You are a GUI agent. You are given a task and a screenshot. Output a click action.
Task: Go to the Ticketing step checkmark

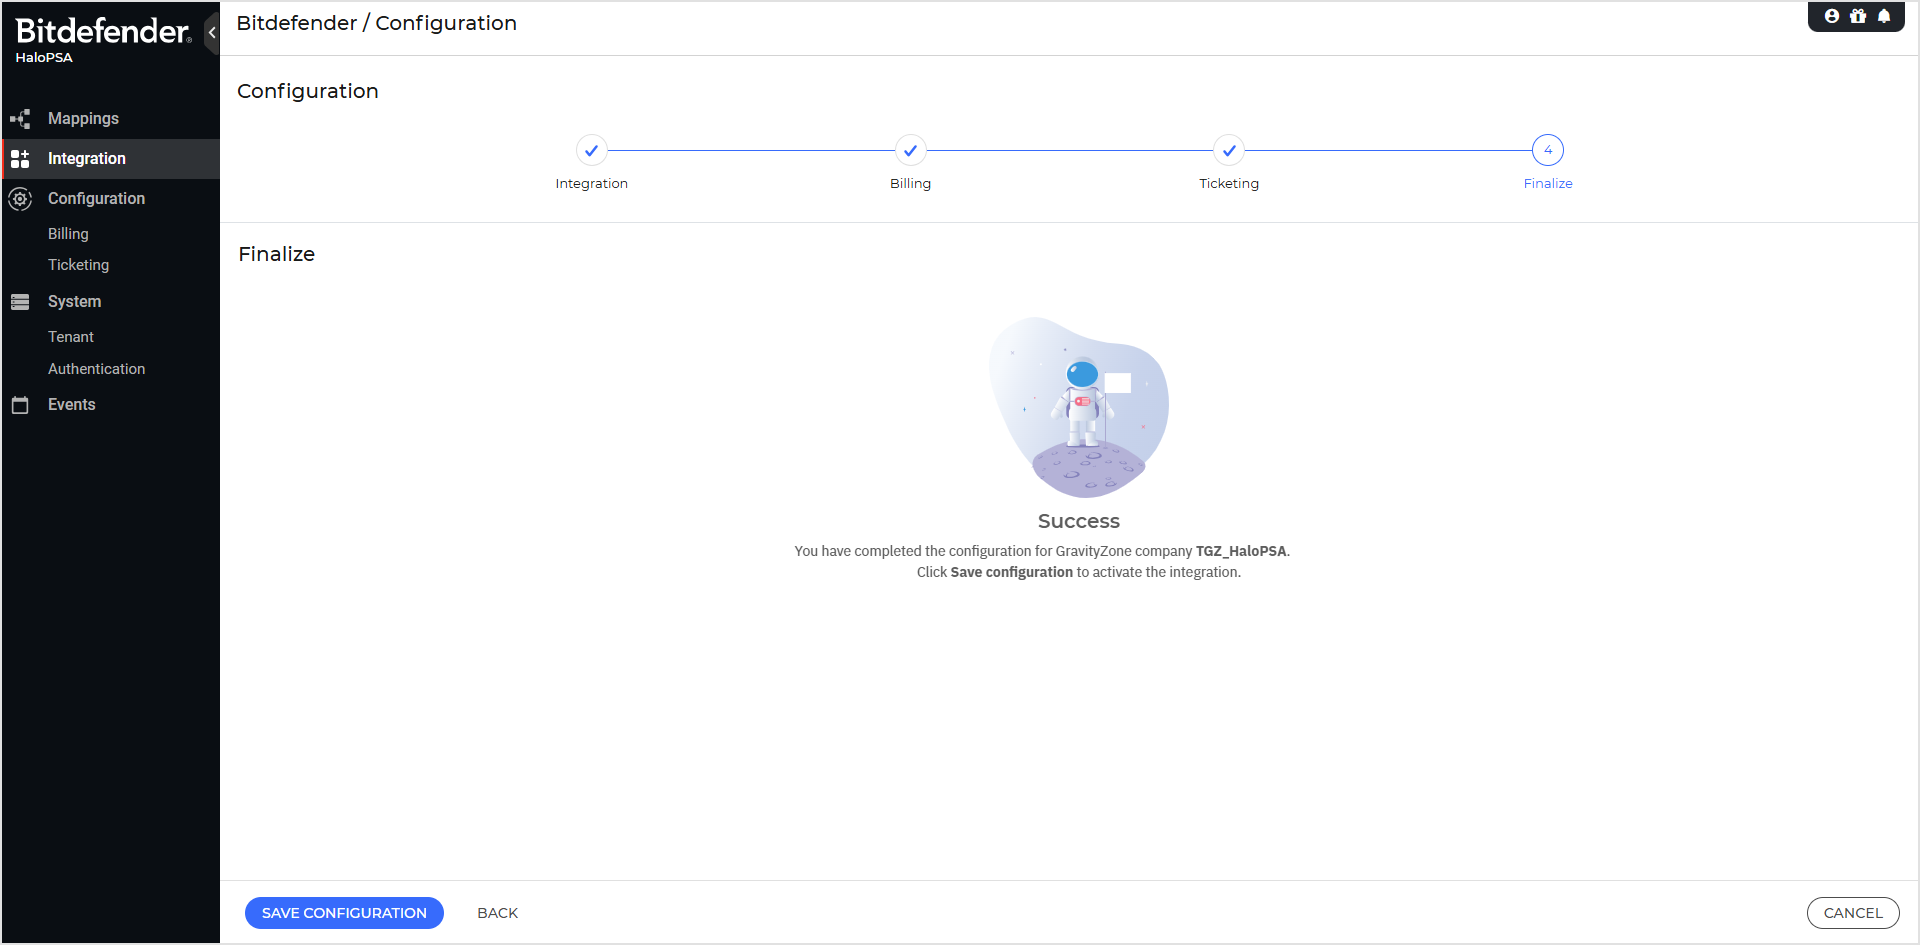[1229, 151]
